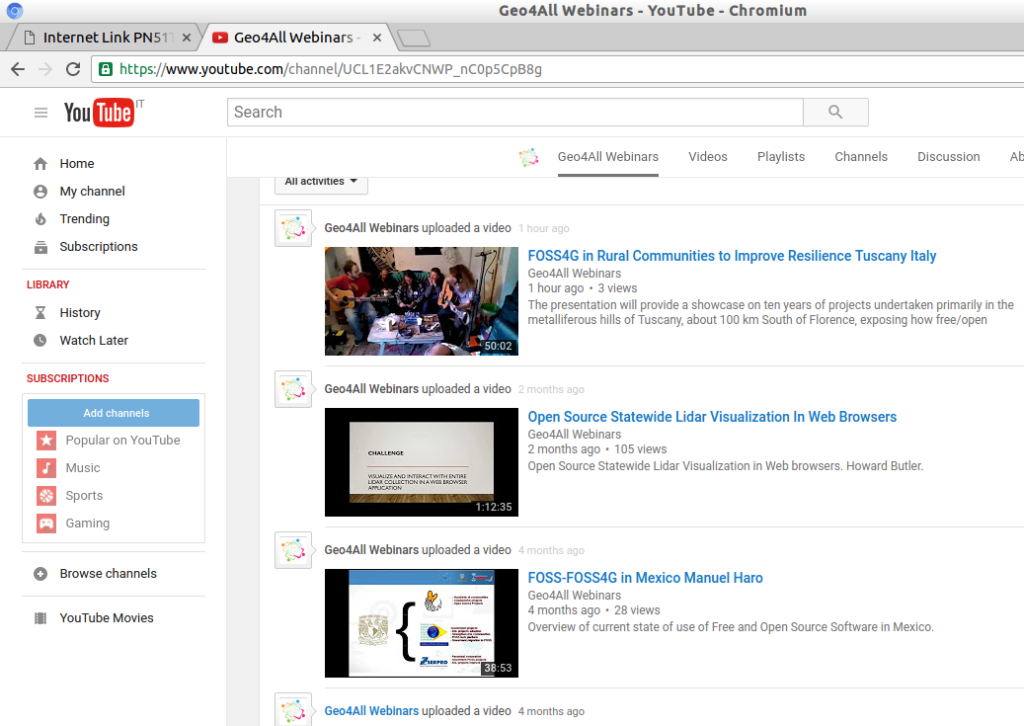The image size is (1024, 726).
Task: Open the guitar players video thumbnail
Action: coord(421,301)
